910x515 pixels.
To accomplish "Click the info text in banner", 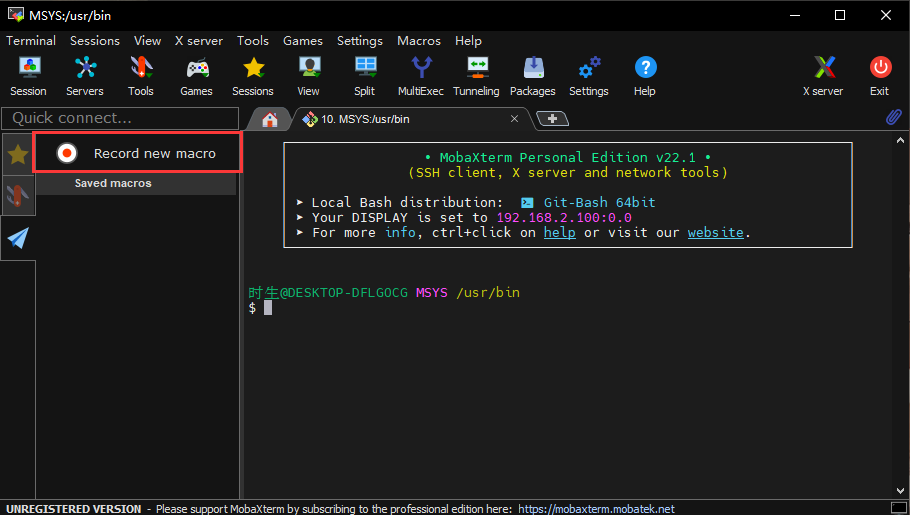I will [x=400, y=233].
